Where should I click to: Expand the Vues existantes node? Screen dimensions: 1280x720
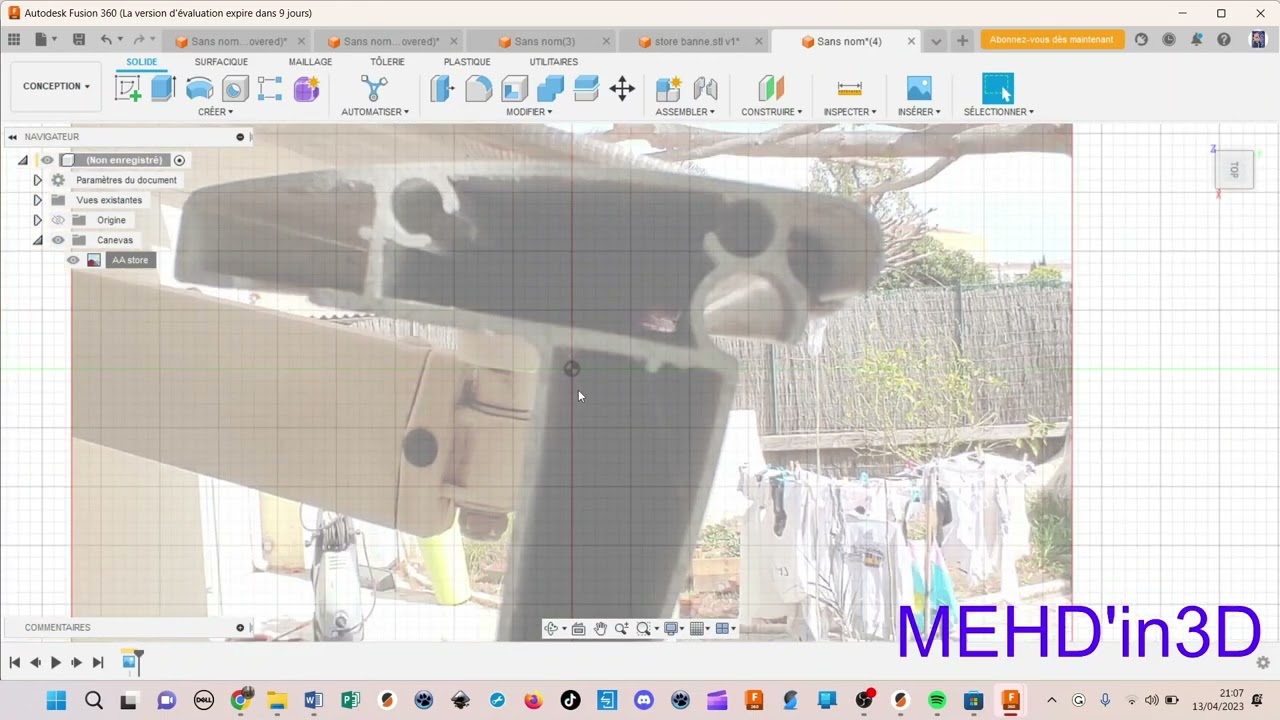[x=37, y=200]
